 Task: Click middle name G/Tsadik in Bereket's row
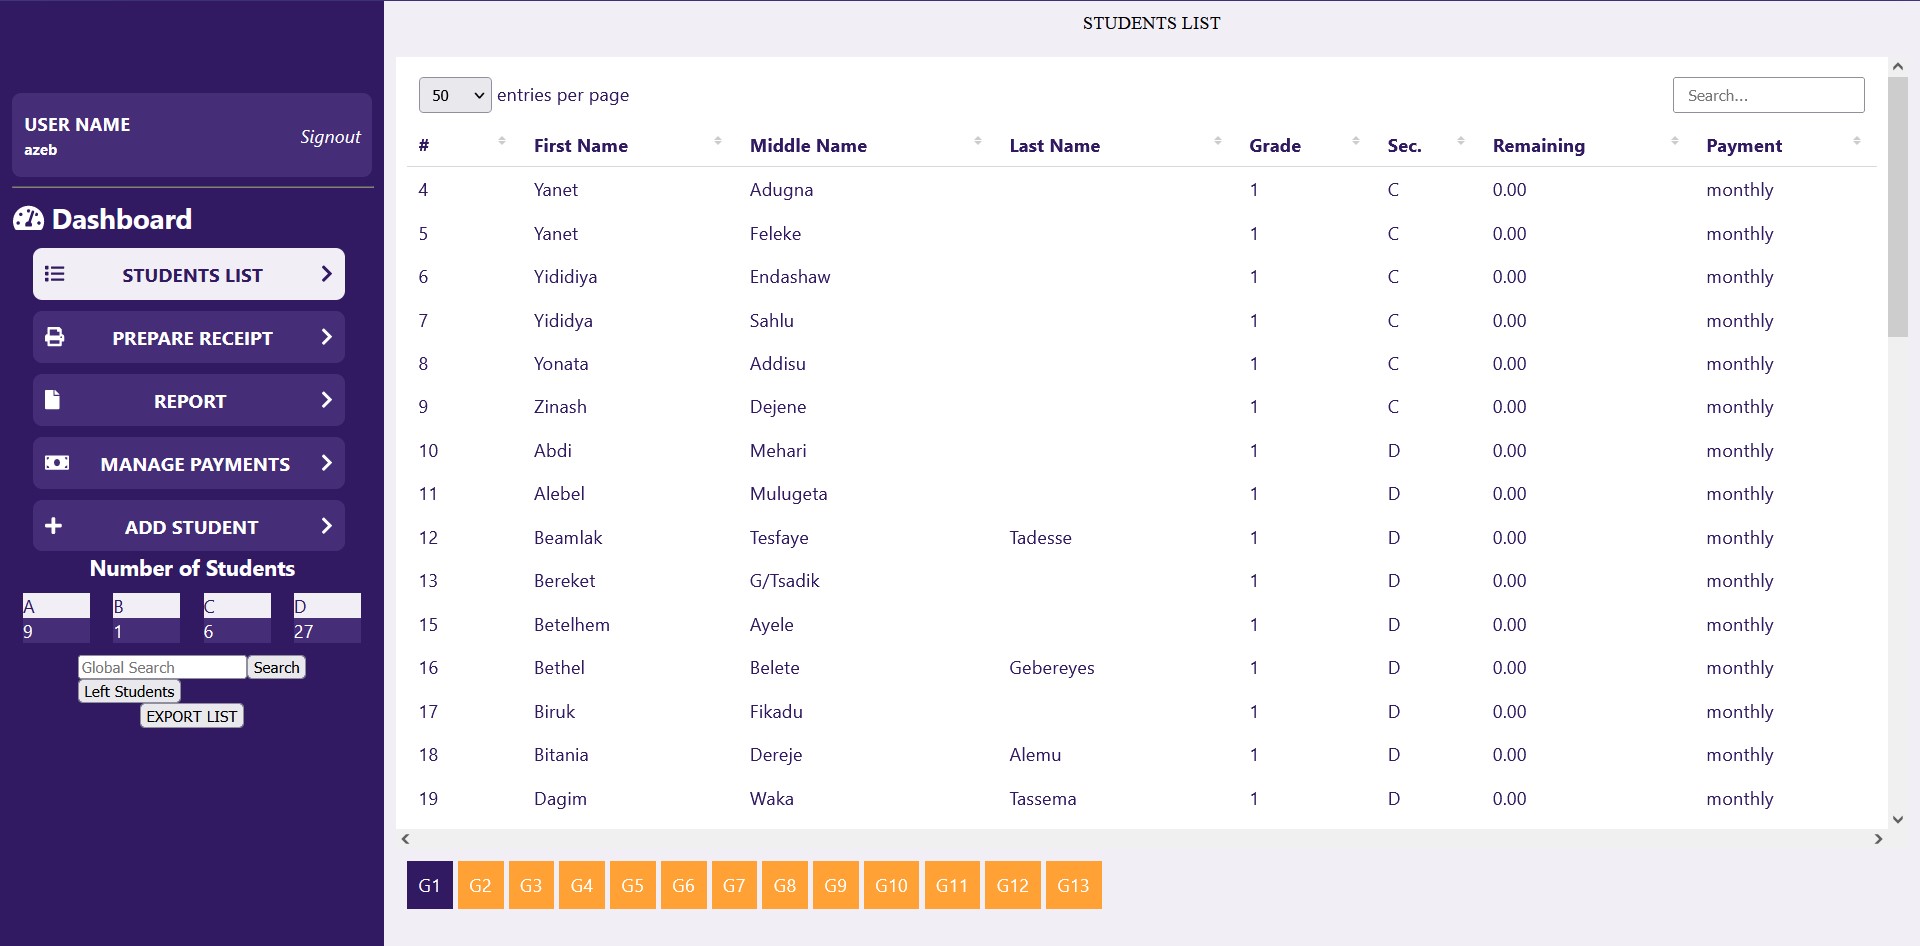click(x=785, y=581)
